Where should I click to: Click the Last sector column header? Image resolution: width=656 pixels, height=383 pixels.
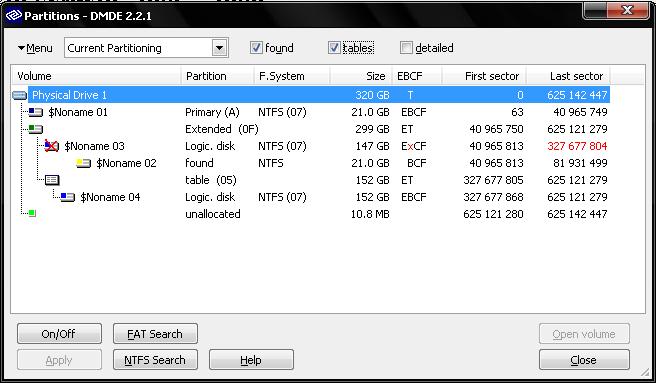coord(569,76)
